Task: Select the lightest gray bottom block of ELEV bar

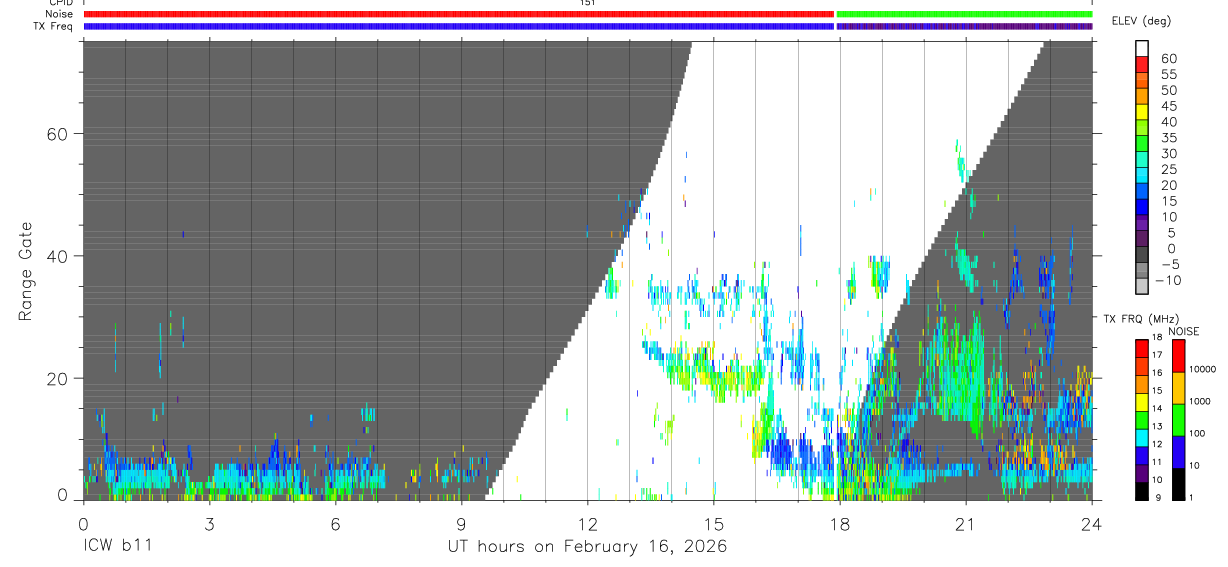Action: (1142, 286)
